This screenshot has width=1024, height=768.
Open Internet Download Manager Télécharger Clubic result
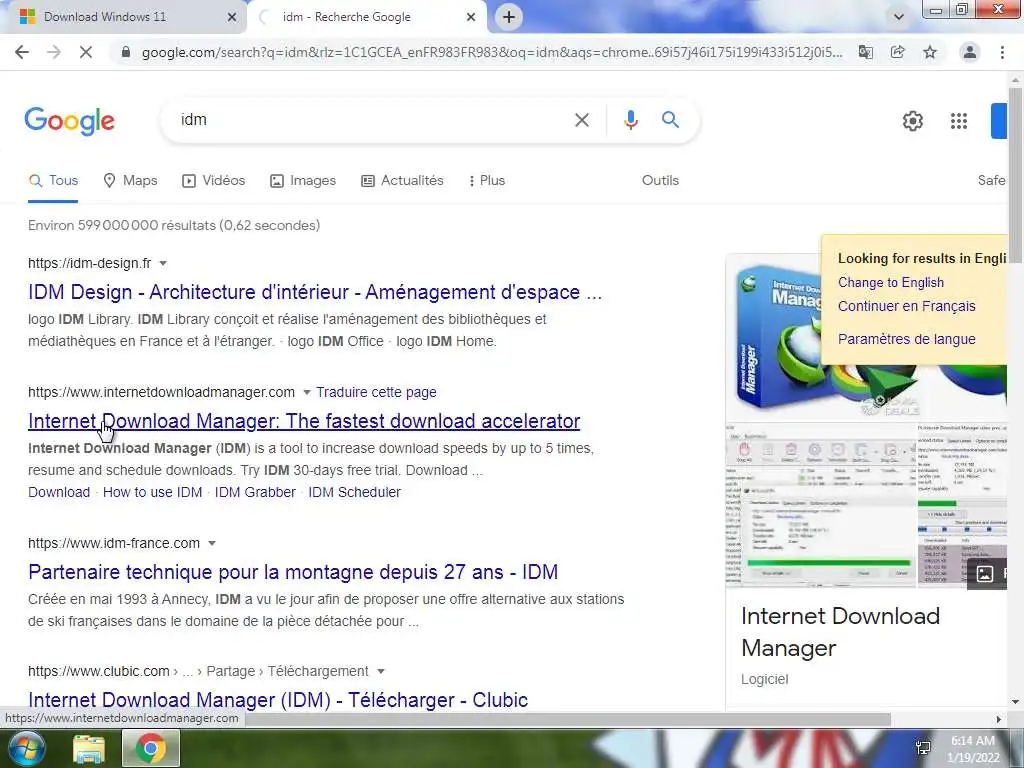(278, 700)
